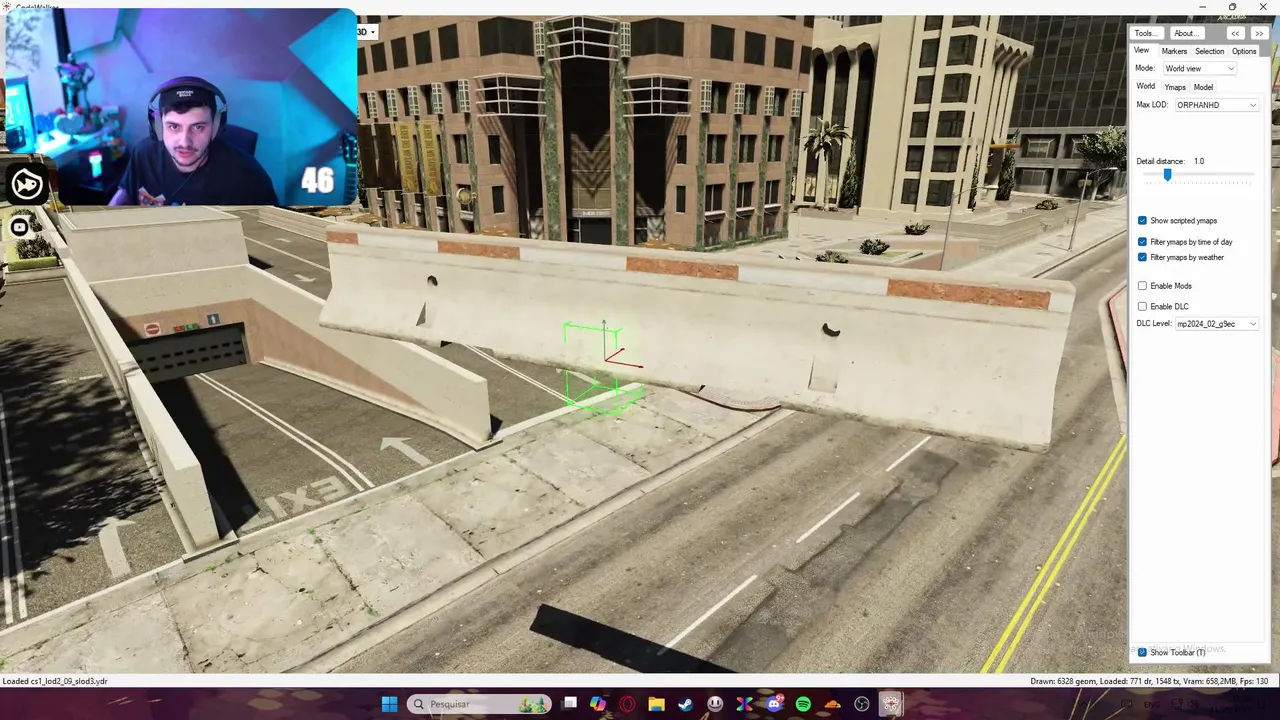Open the DLC Level dropdown
Viewport: 1280px width, 720px height.
[x=1216, y=324]
